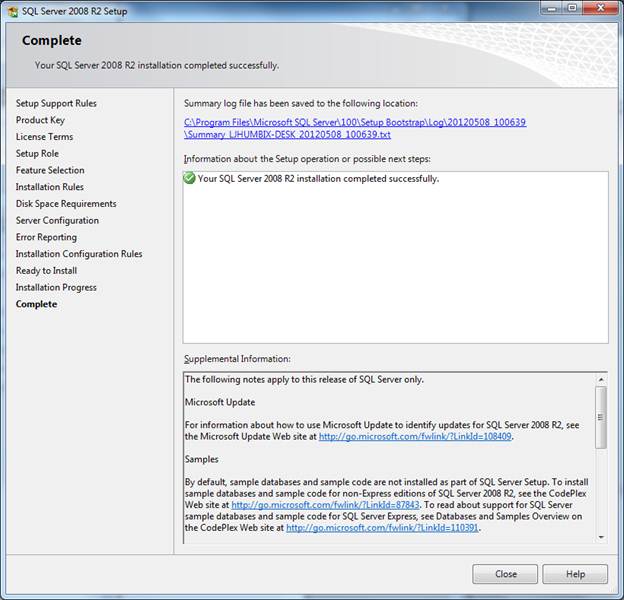Minimize the SQL Server Setup window
Viewport: 624px width, 600px height.
(552, 8)
